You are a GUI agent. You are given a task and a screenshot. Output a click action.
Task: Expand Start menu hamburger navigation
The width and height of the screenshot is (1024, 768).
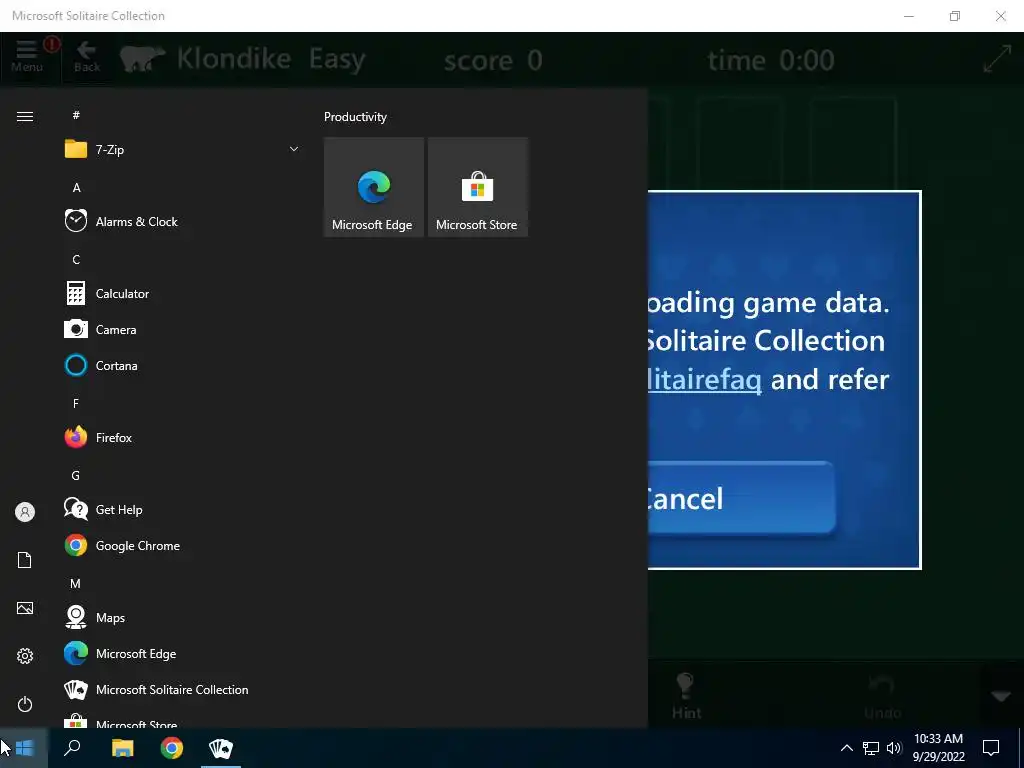tap(25, 116)
